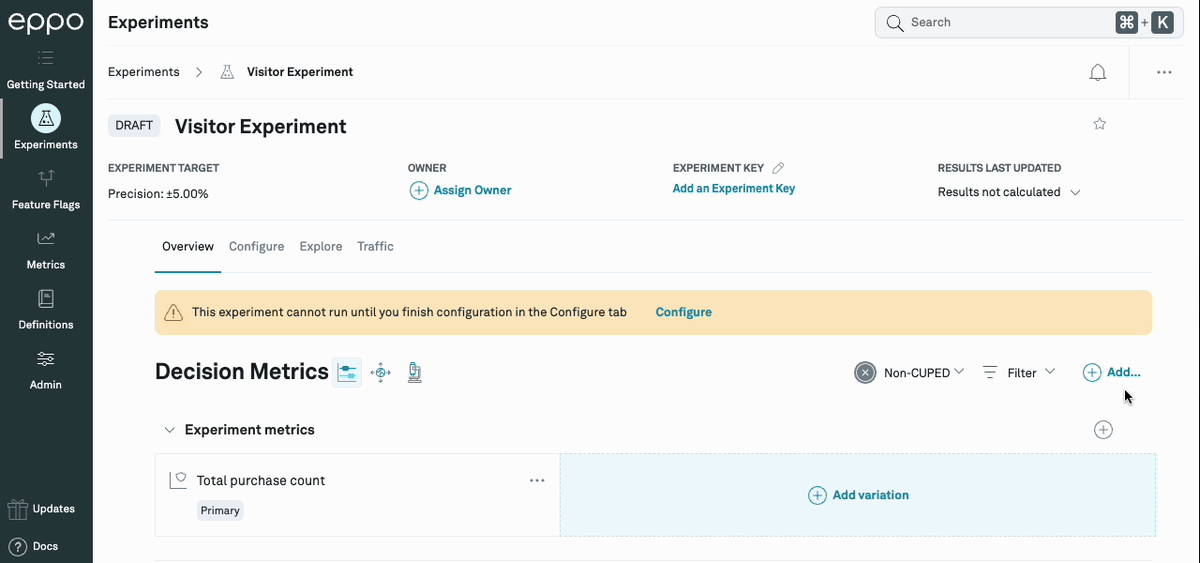1200x563 pixels.
Task: Click the Search input field
Action: [x=1000, y=22]
